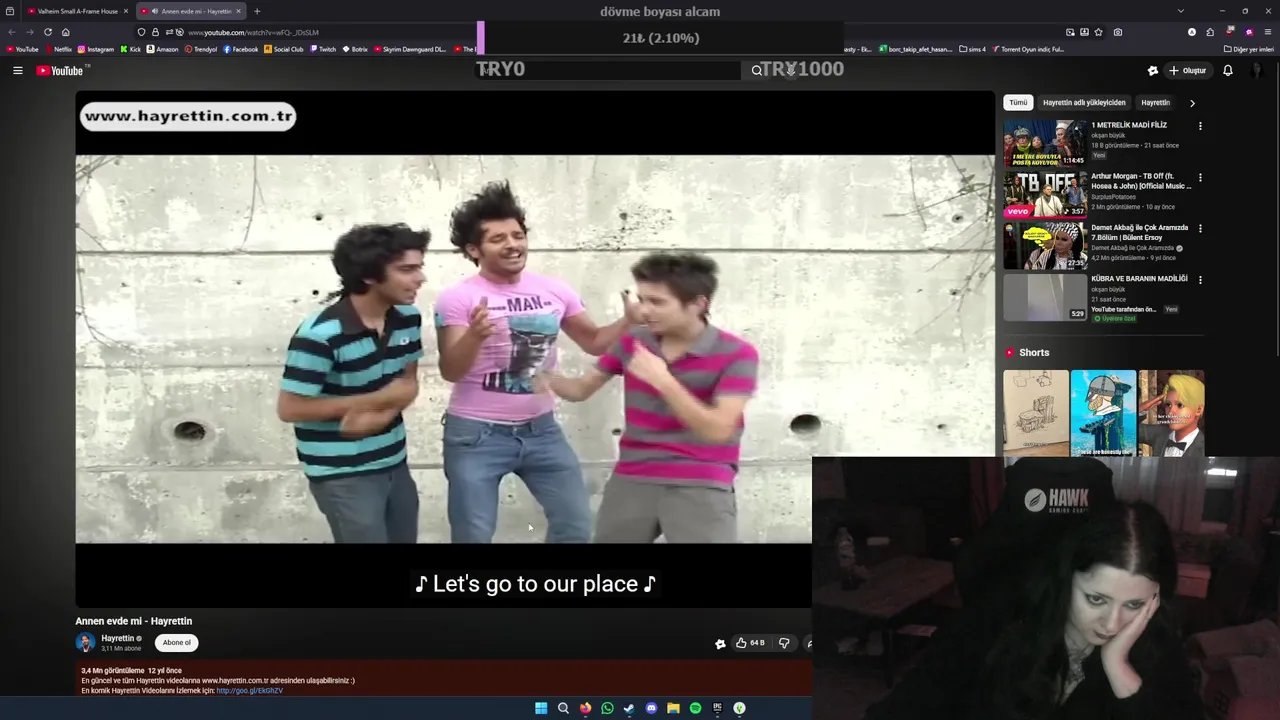Click the shield tracking protection icon
The image size is (1280, 720).
click(141, 32)
